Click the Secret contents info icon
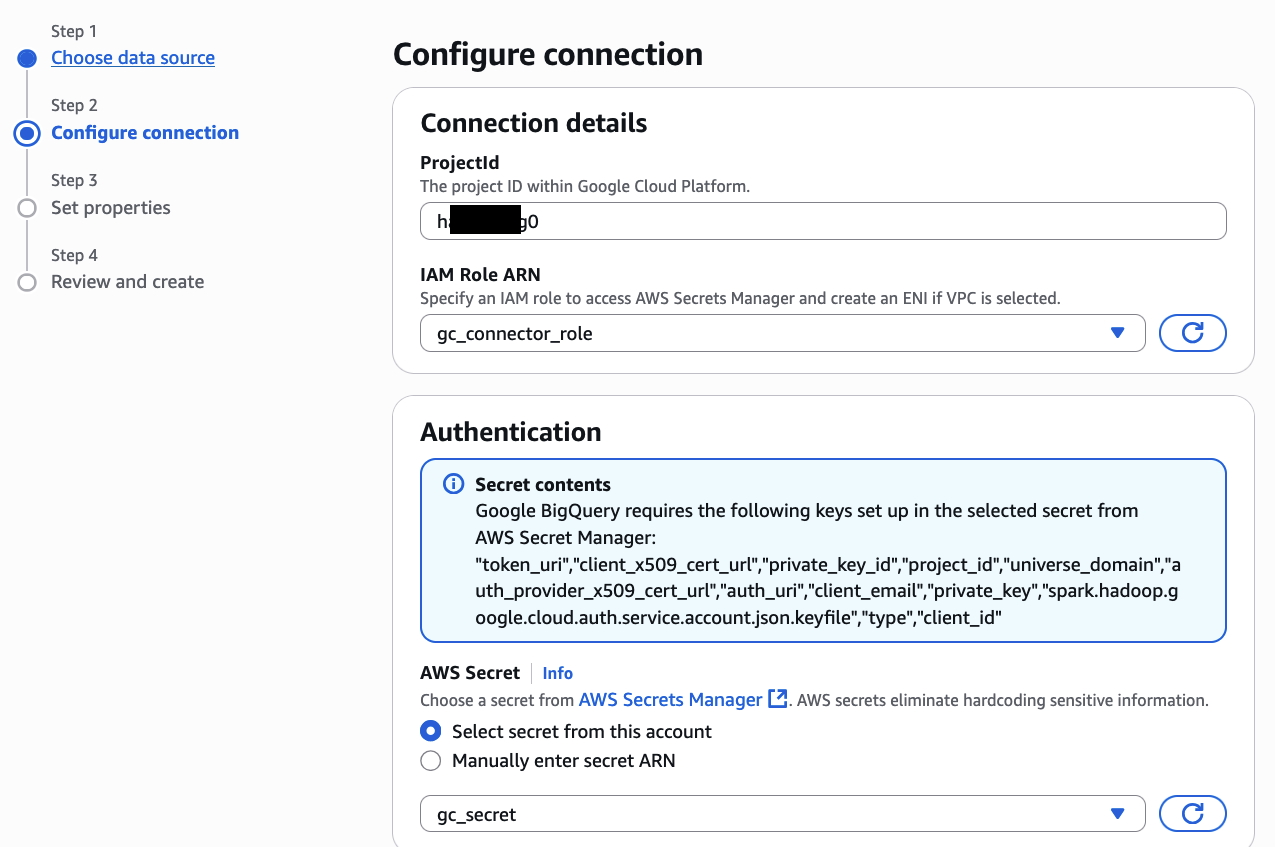This screenshot has width=1275, height=847. coord(453,485)
